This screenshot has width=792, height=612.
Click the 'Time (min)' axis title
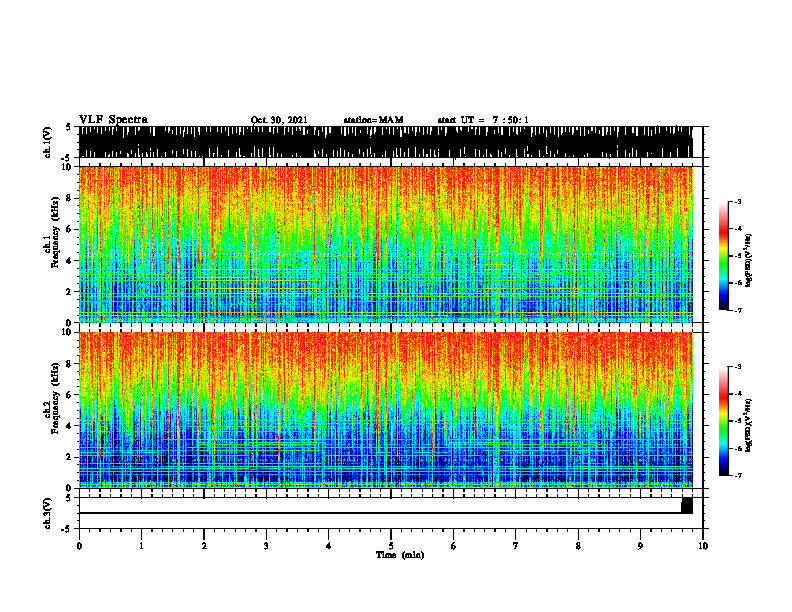400,555
